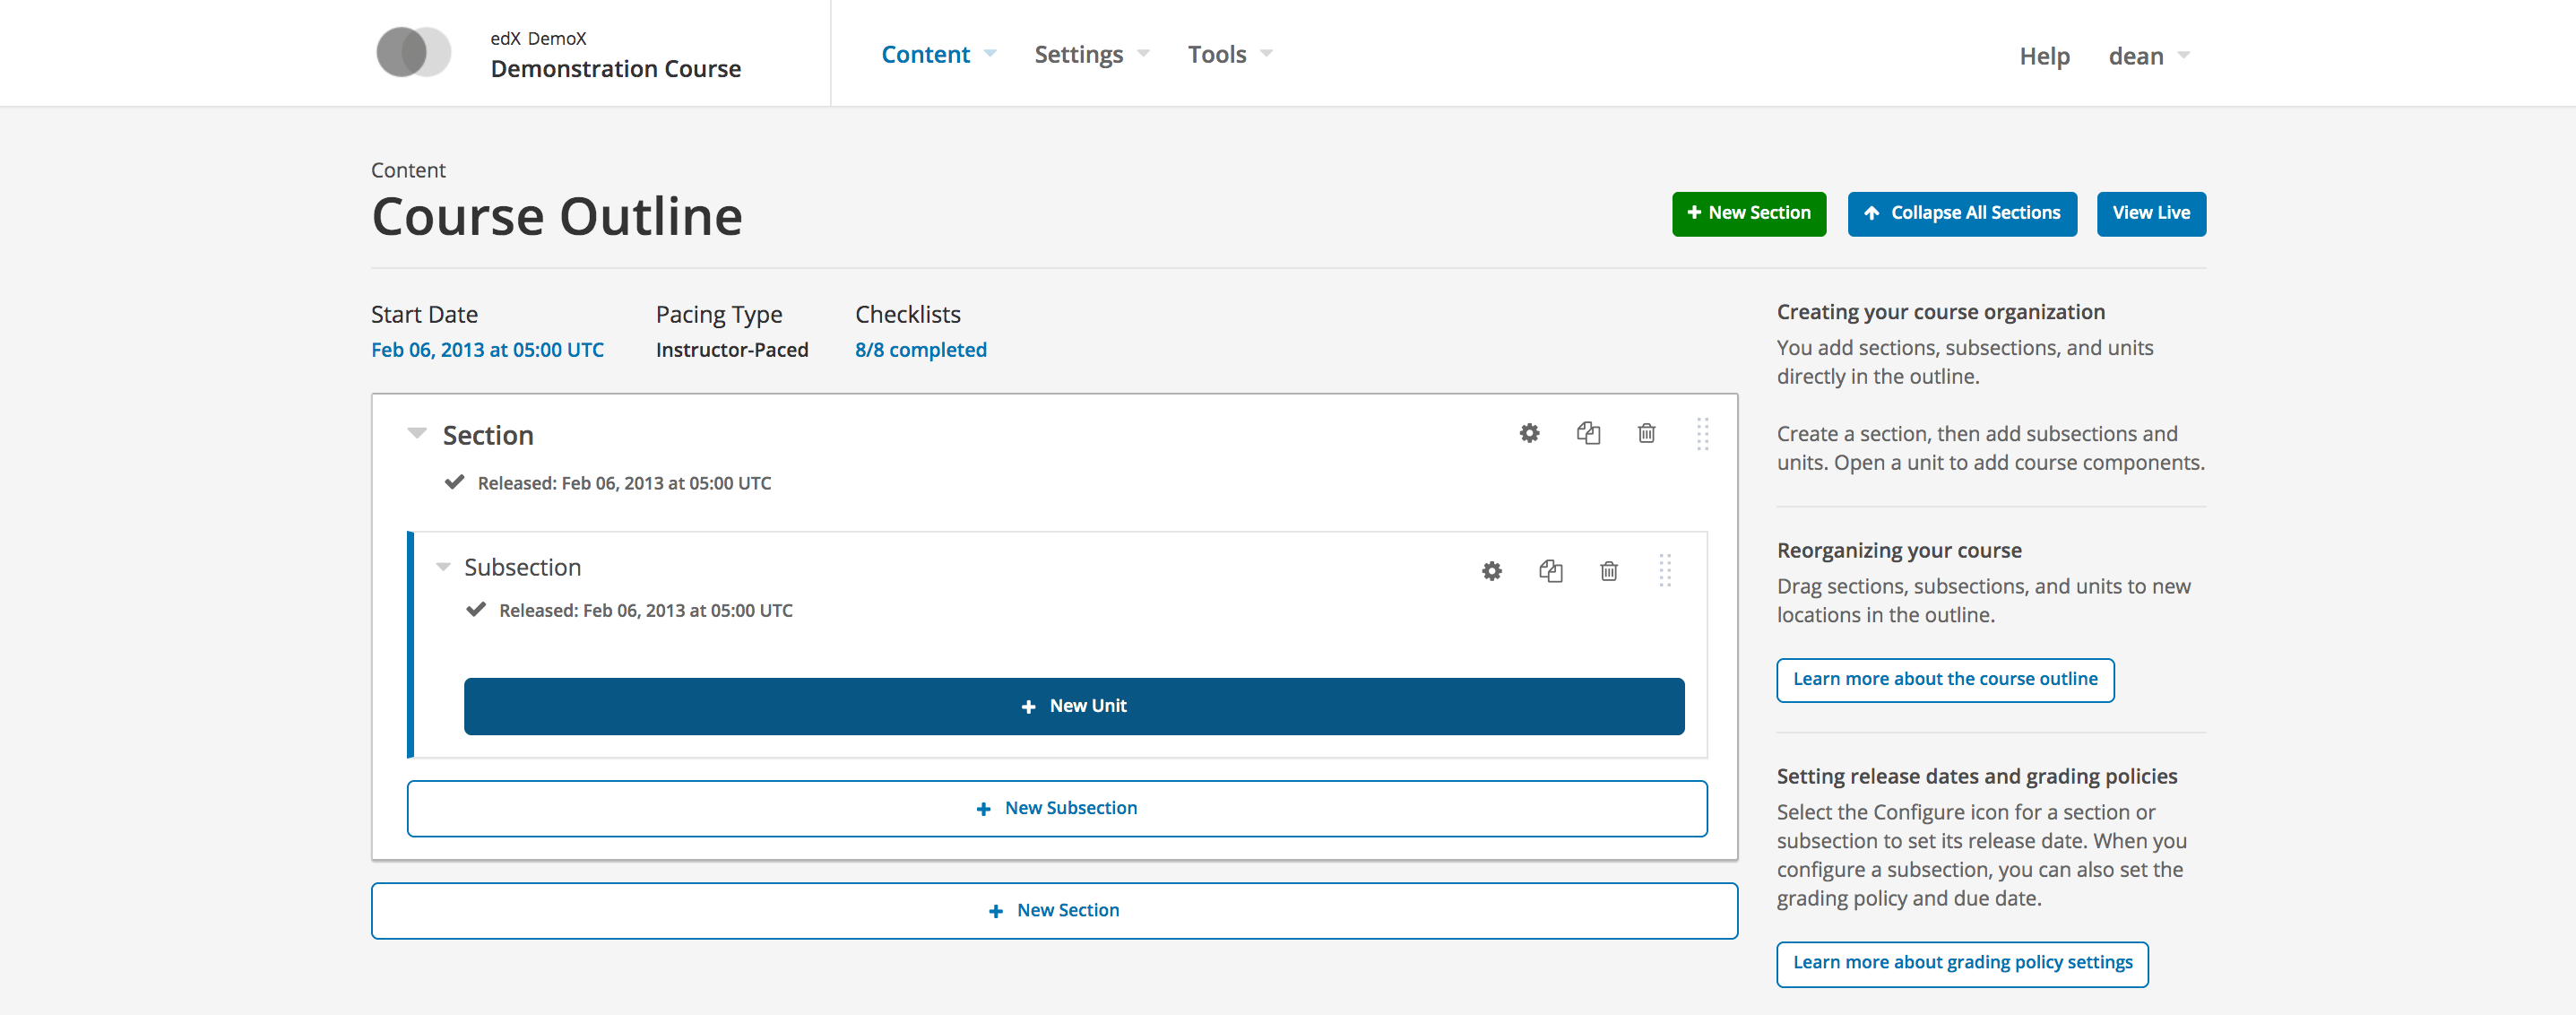Screen dimensions: 2576x1015
Task: Open the Feb 06, 2013 start date link
Action: pyautogui.click(x=487, y=349)
